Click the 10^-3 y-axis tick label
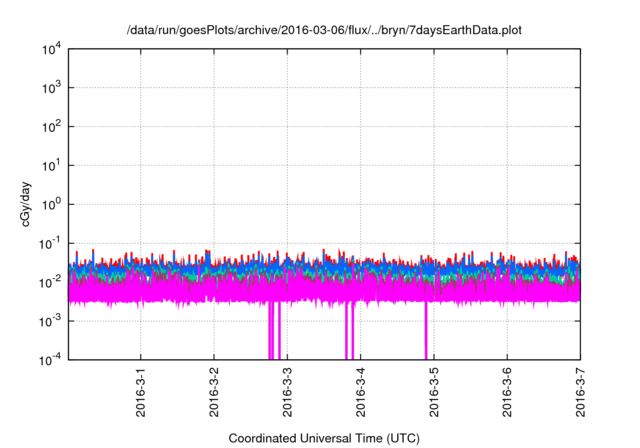 tap(51, 321)
